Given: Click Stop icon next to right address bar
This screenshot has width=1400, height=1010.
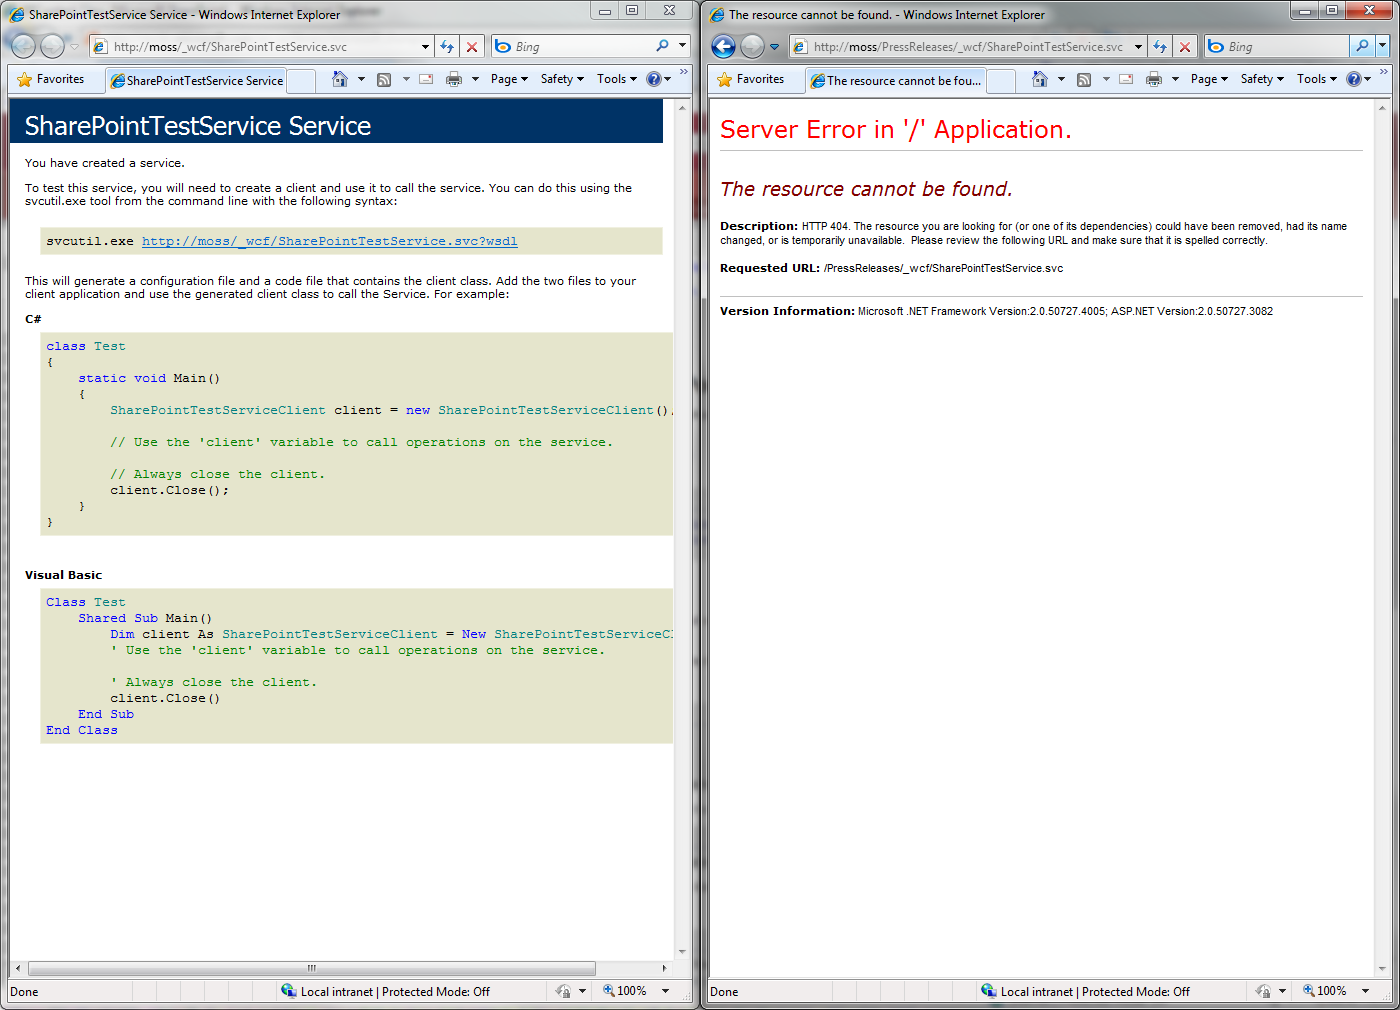Looking at the screenshot, I should [x=1185, y=47].
